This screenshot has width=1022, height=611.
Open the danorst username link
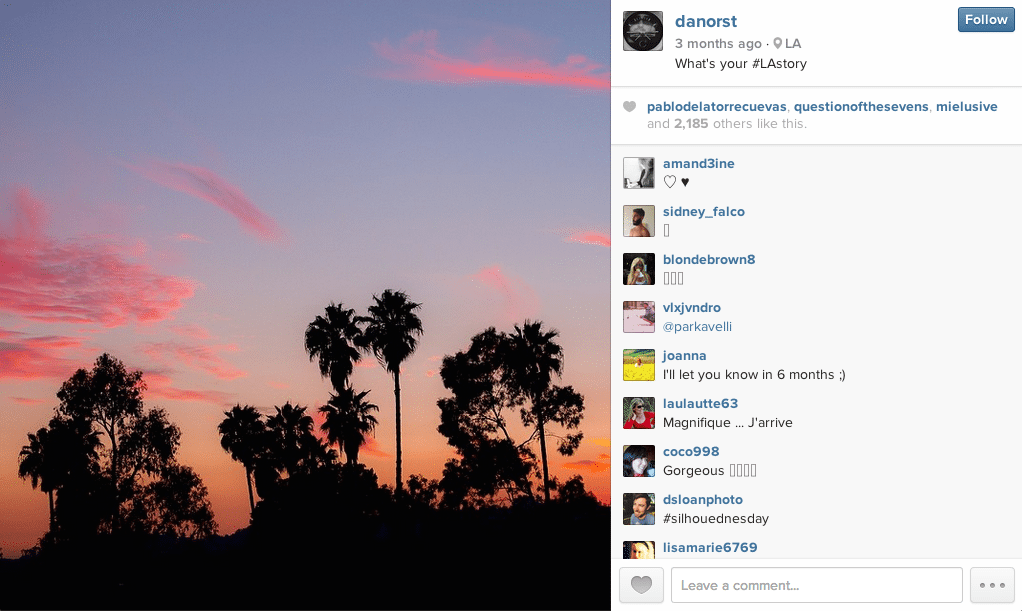[x=706, y=22]
